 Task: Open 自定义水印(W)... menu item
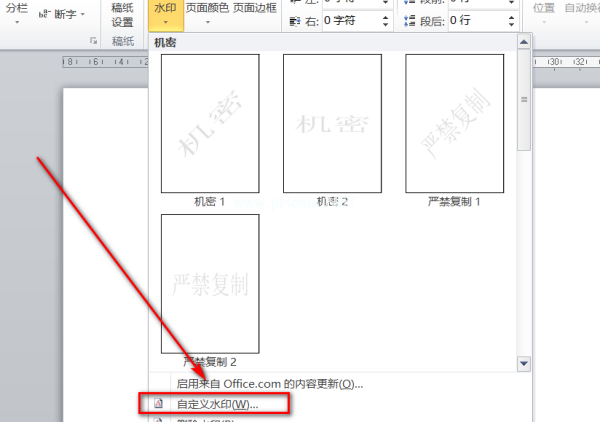217,404
